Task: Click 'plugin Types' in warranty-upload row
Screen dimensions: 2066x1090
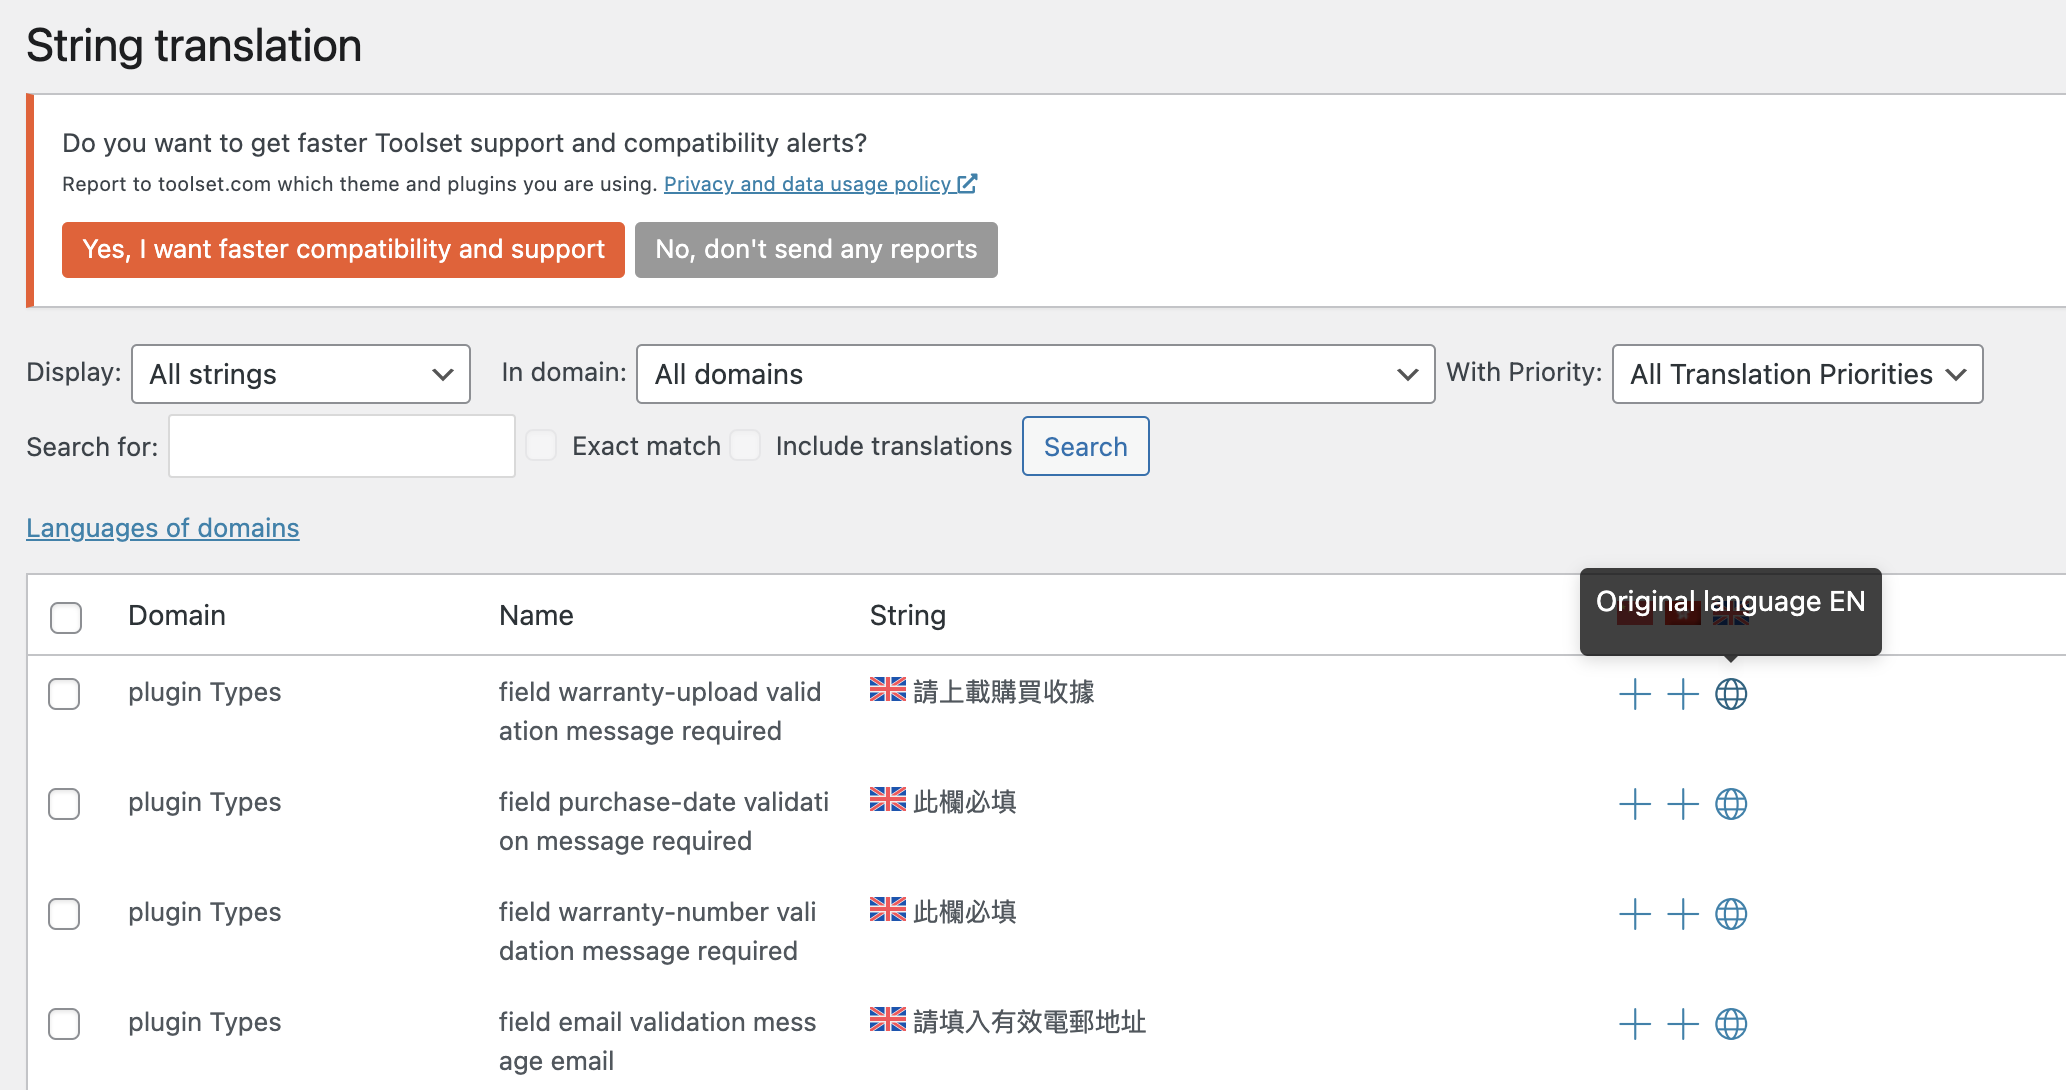Action: (x=205, y=692)
